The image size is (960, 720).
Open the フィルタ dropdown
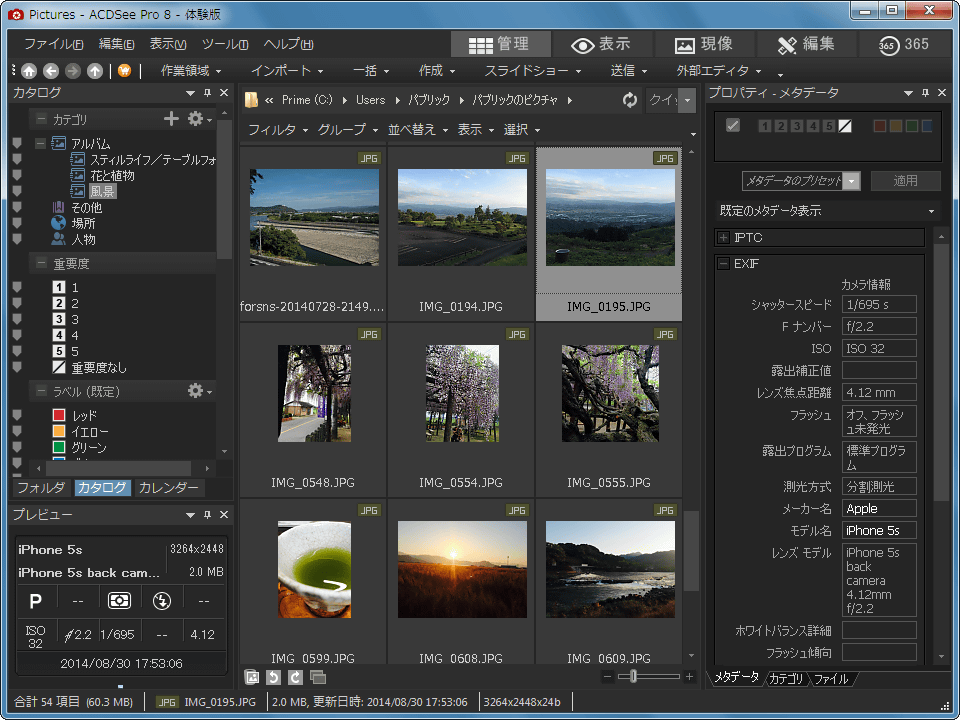point(277,130)
